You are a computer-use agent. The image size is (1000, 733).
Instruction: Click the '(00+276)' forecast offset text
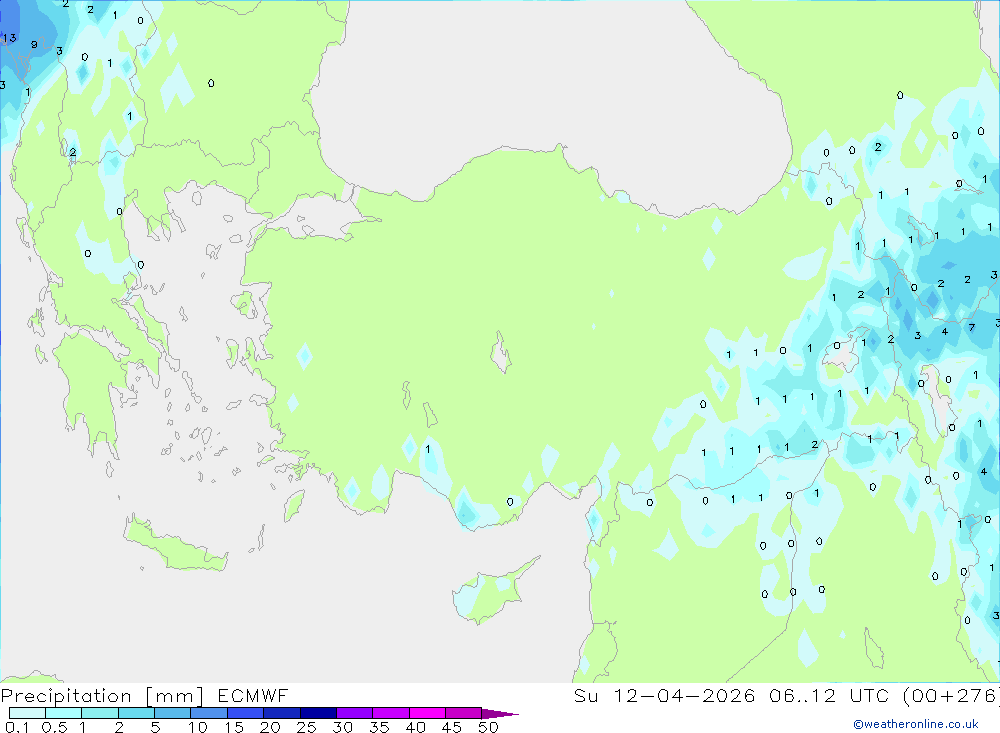point(951,695)
